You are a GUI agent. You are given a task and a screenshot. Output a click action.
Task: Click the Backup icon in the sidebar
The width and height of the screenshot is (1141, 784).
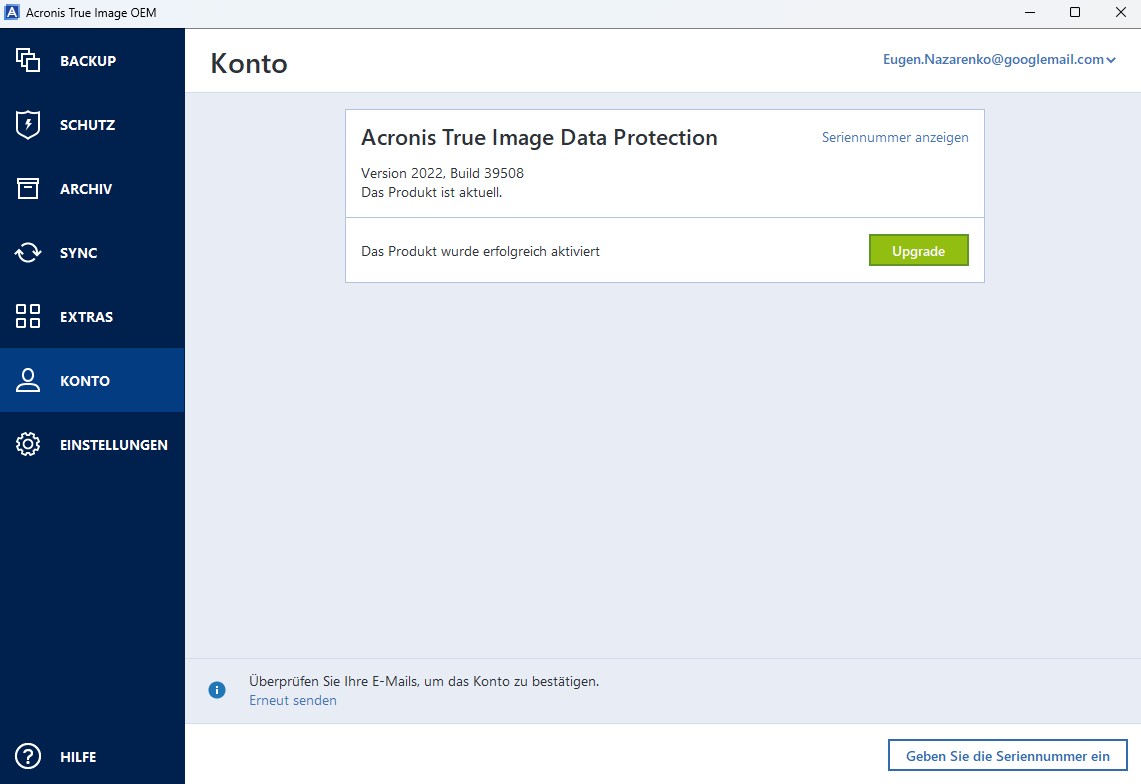coord(28,61)
